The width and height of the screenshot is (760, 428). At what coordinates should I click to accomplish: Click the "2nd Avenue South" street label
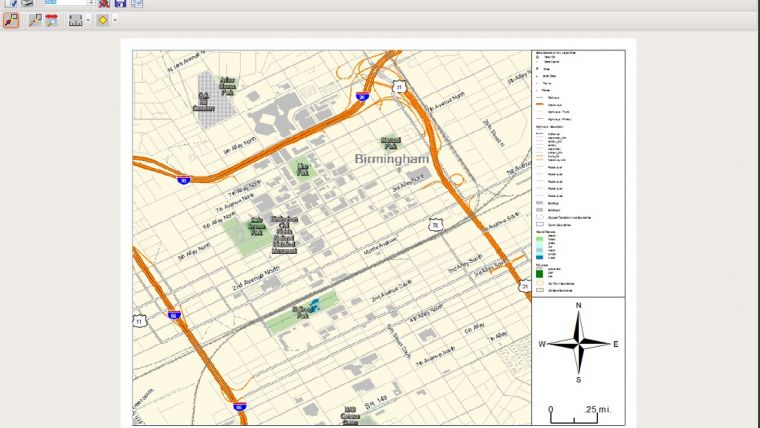392,291
